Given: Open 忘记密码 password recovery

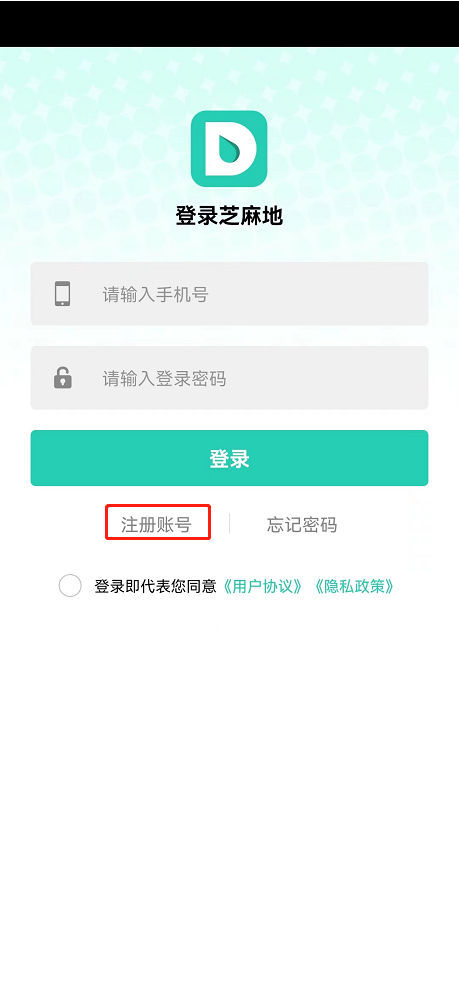Looking at the screenshot, I should point(302,525).
